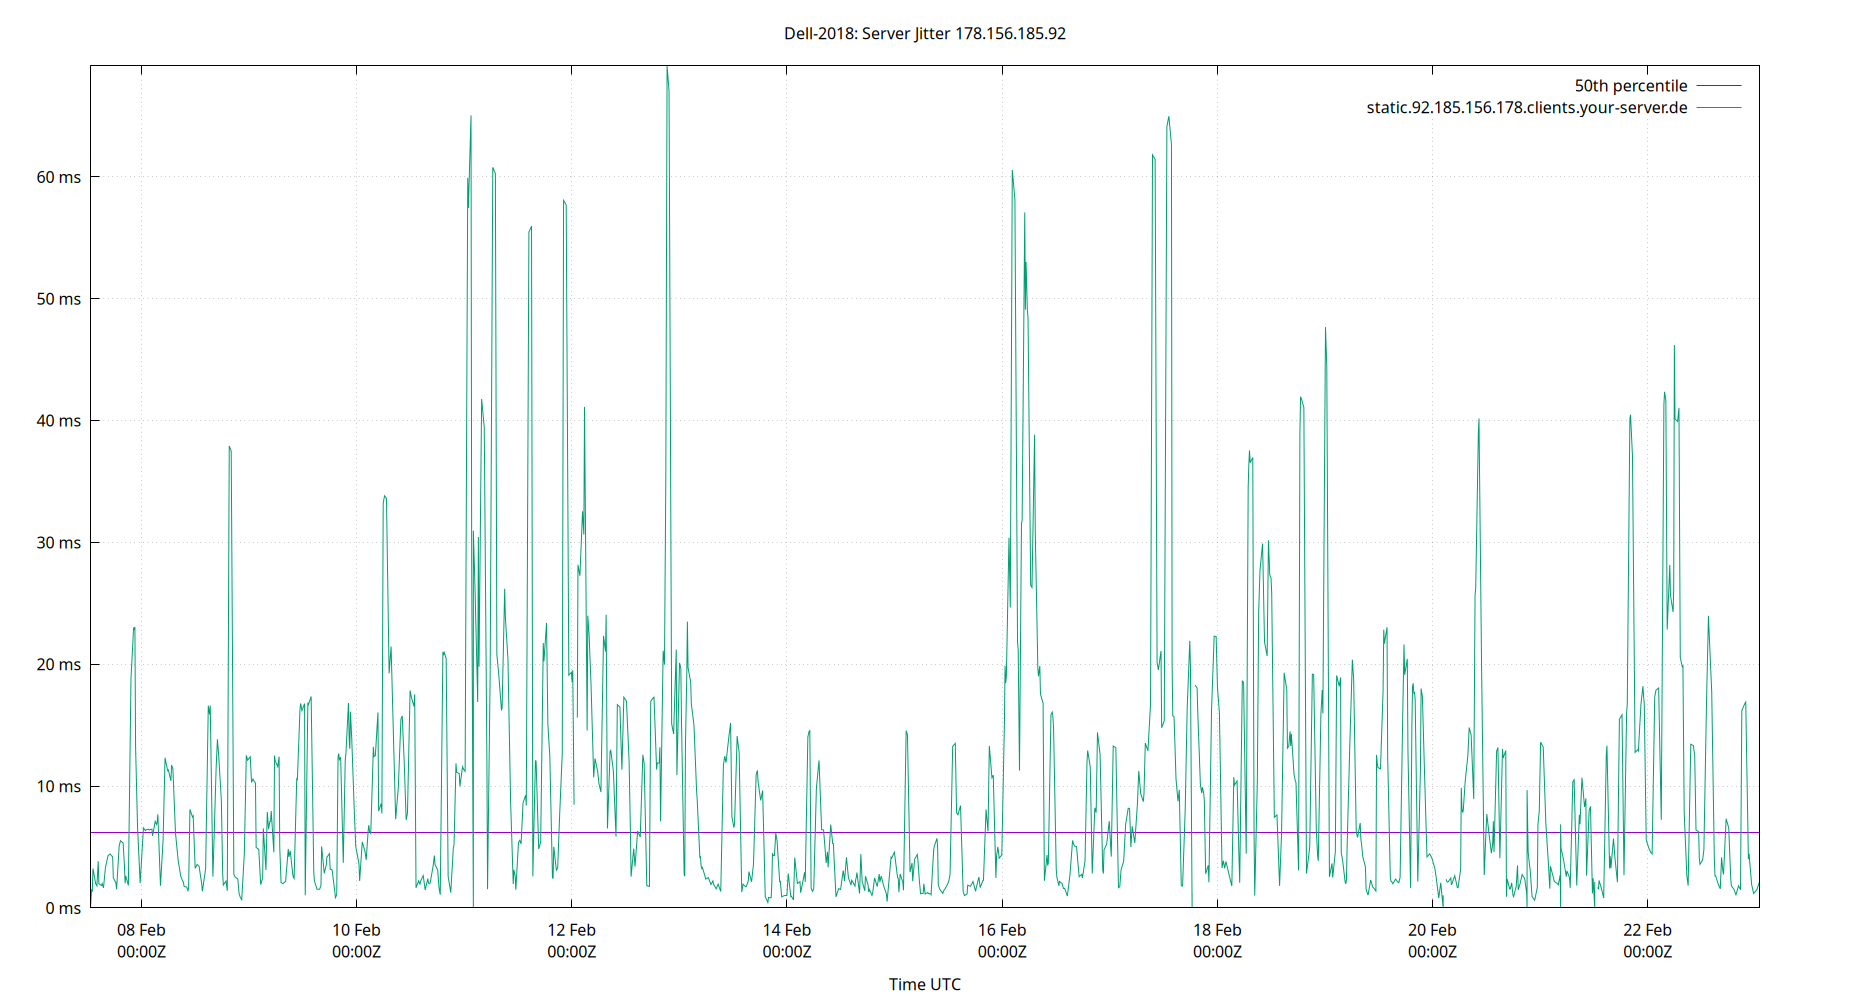Screen dimensions: 1850x1000
Task: Select the 22 Feb axis label
Action: (1648, 929)
